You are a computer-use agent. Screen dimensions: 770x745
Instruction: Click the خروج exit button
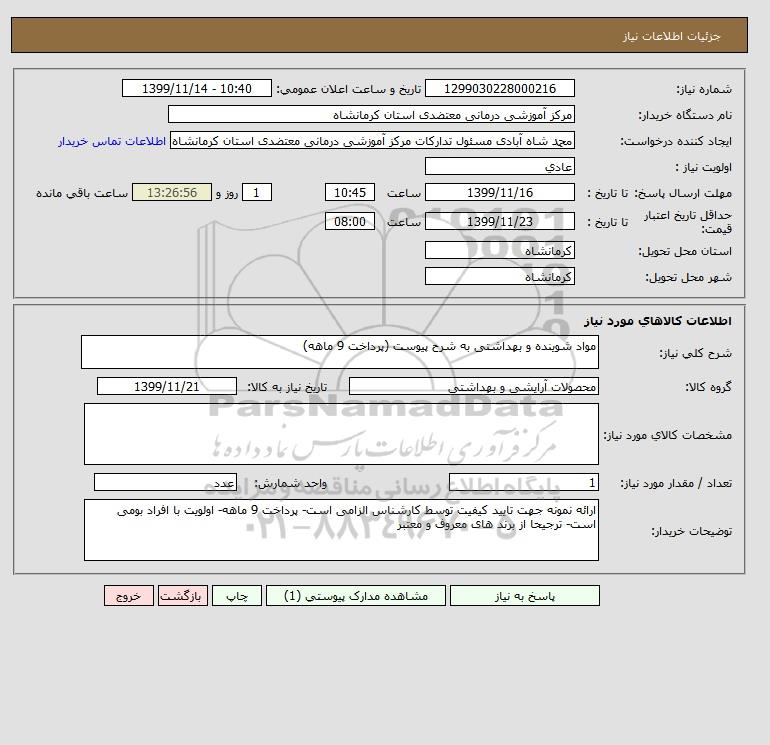point(129,596)
